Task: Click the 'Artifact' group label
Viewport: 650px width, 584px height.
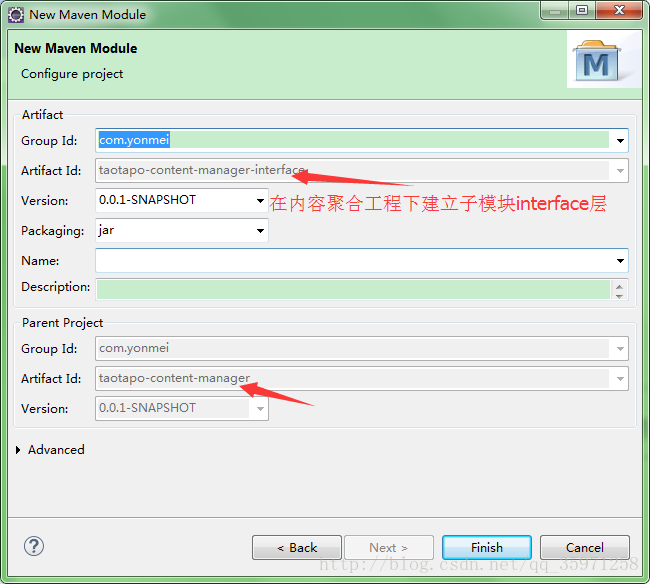Action: [x=42, y=115]
